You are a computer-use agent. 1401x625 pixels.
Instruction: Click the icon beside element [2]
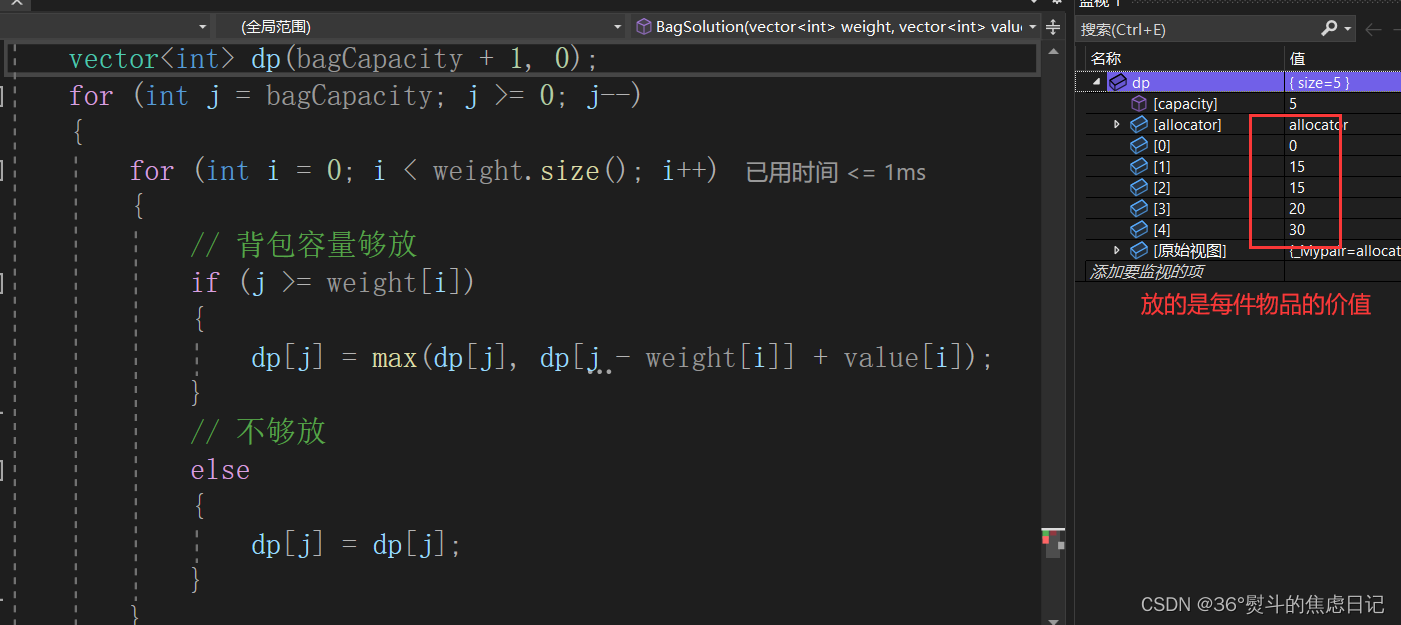click(1139, 188)
